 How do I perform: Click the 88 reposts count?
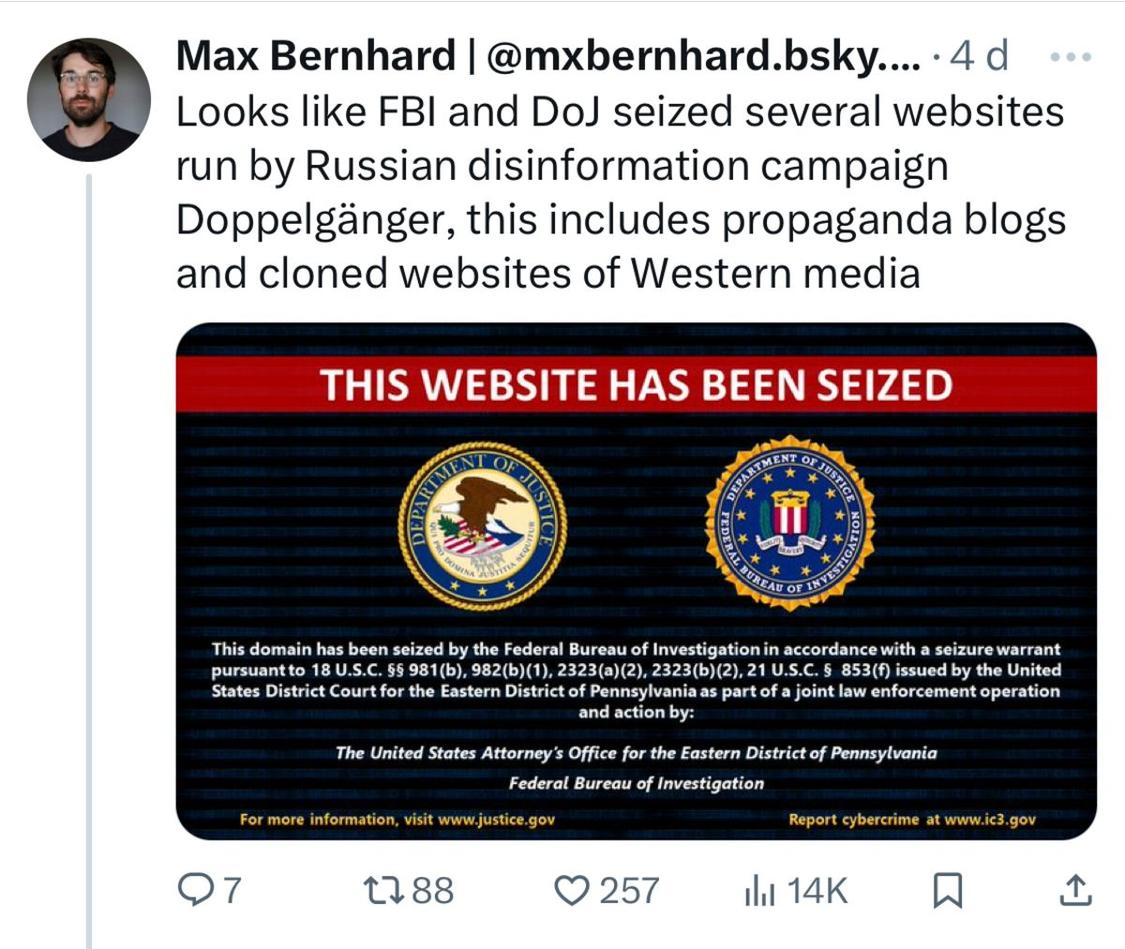click(432, 890)
